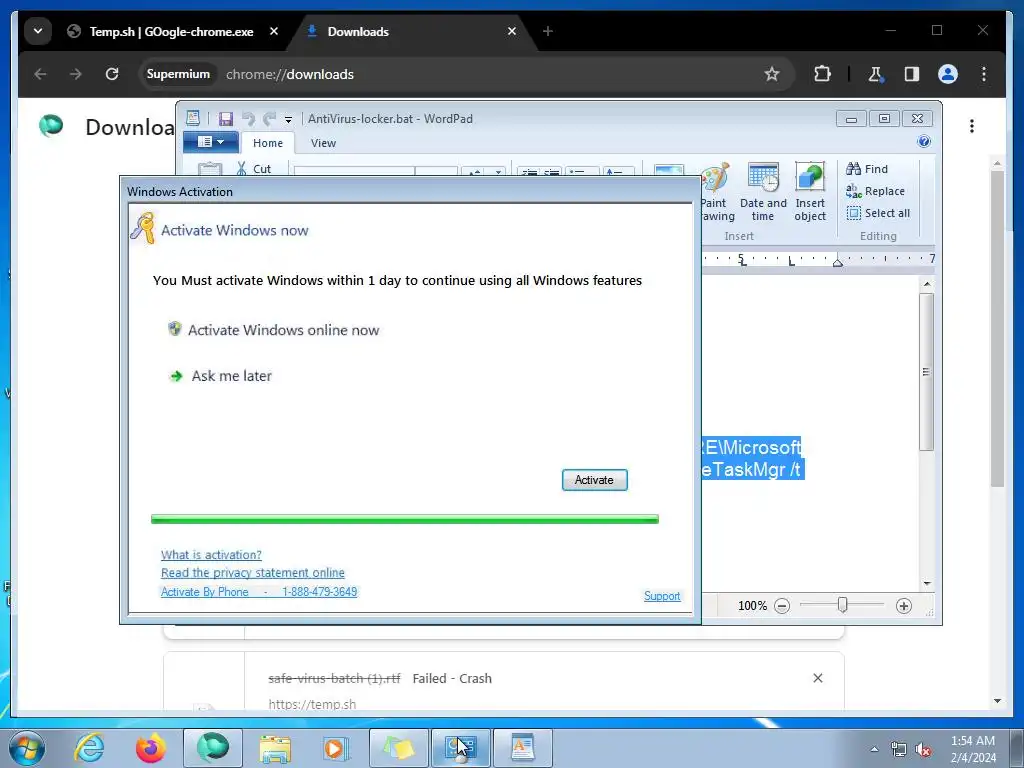Open Windows Media Player from taskbar
The height and width of the screenshot is (768, 1024).
tap(336, 748)
